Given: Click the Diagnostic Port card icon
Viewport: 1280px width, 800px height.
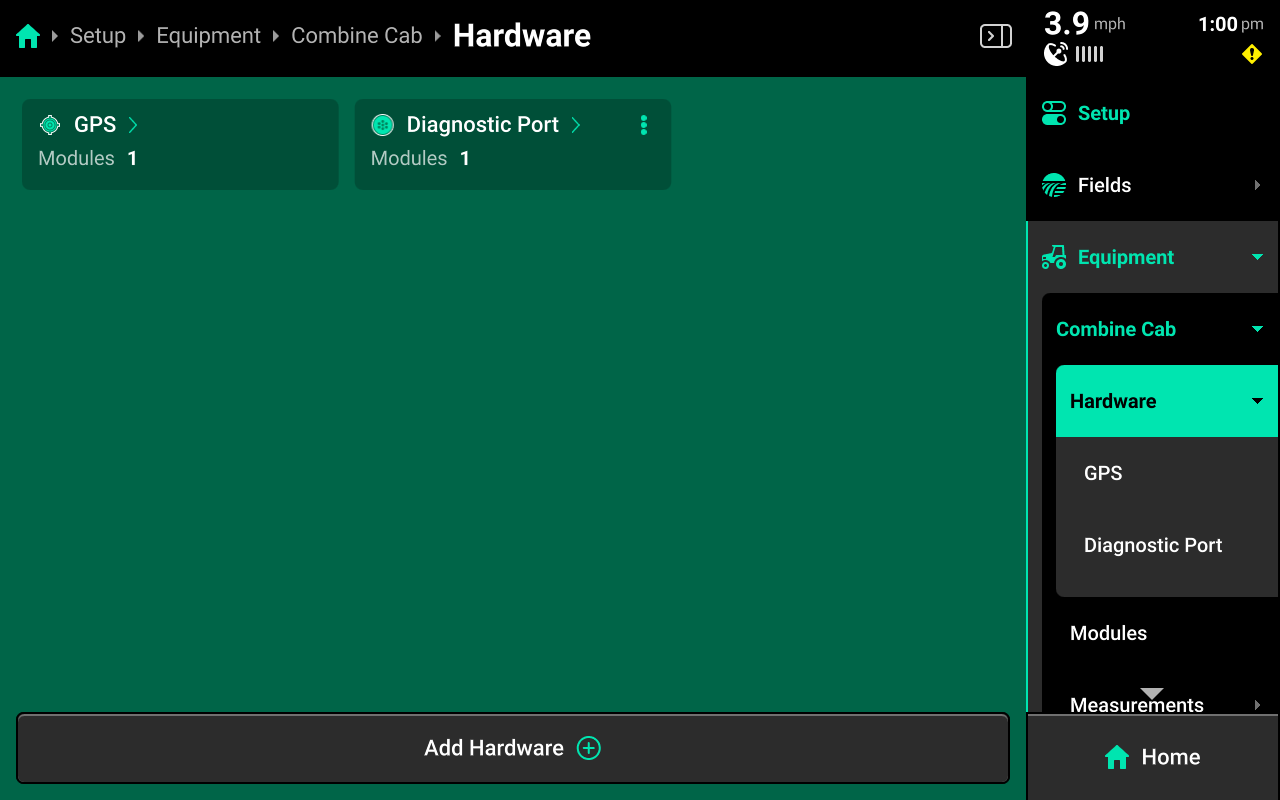Looking at the screenshot, I should 382,125.
